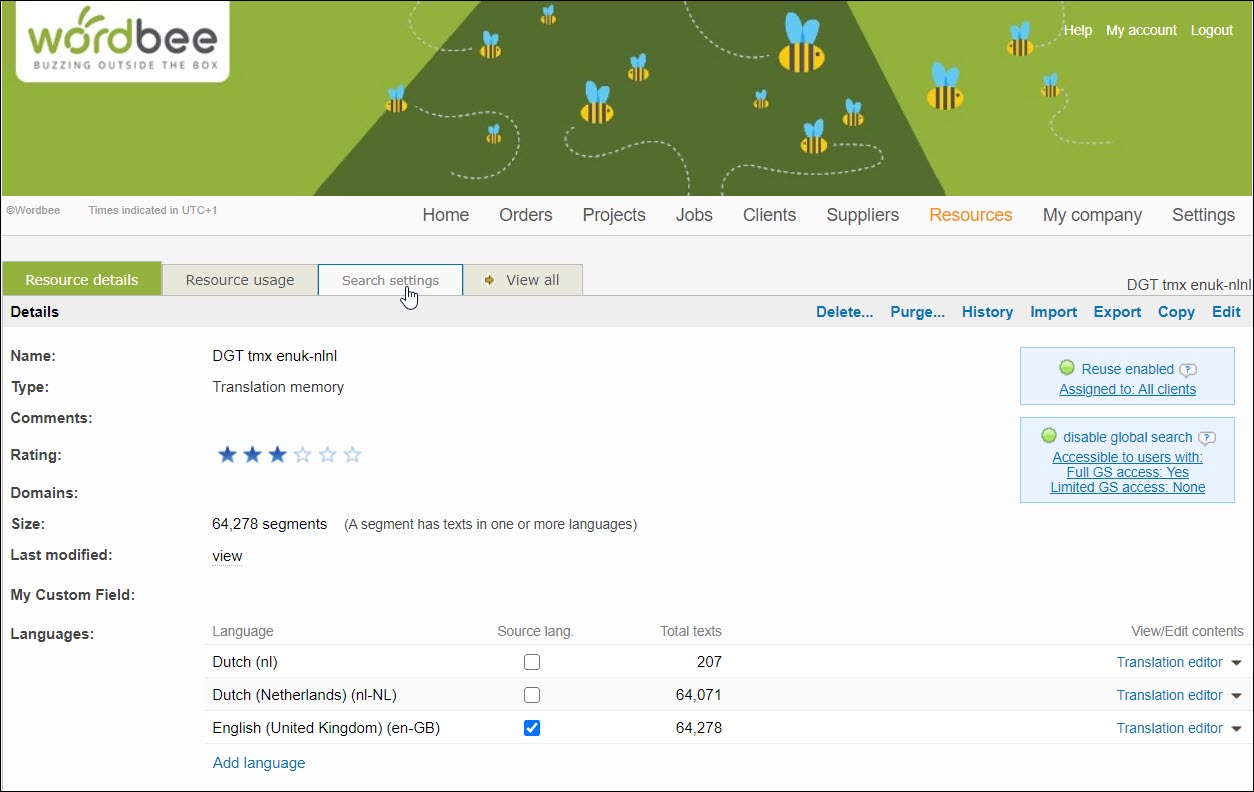Click the Add language link
1254x792 pixels.
point(259,763)
